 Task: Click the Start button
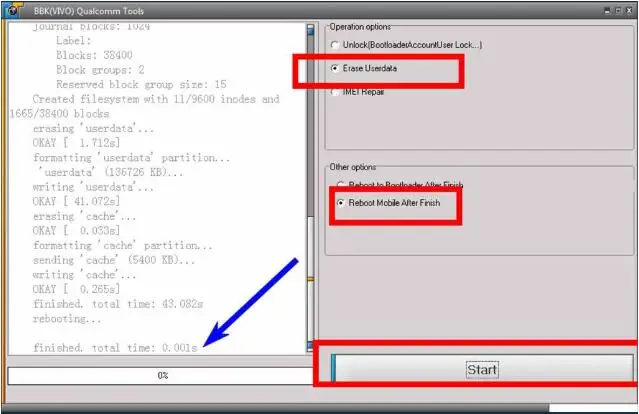pyautogui.click(x=483, y=369)
